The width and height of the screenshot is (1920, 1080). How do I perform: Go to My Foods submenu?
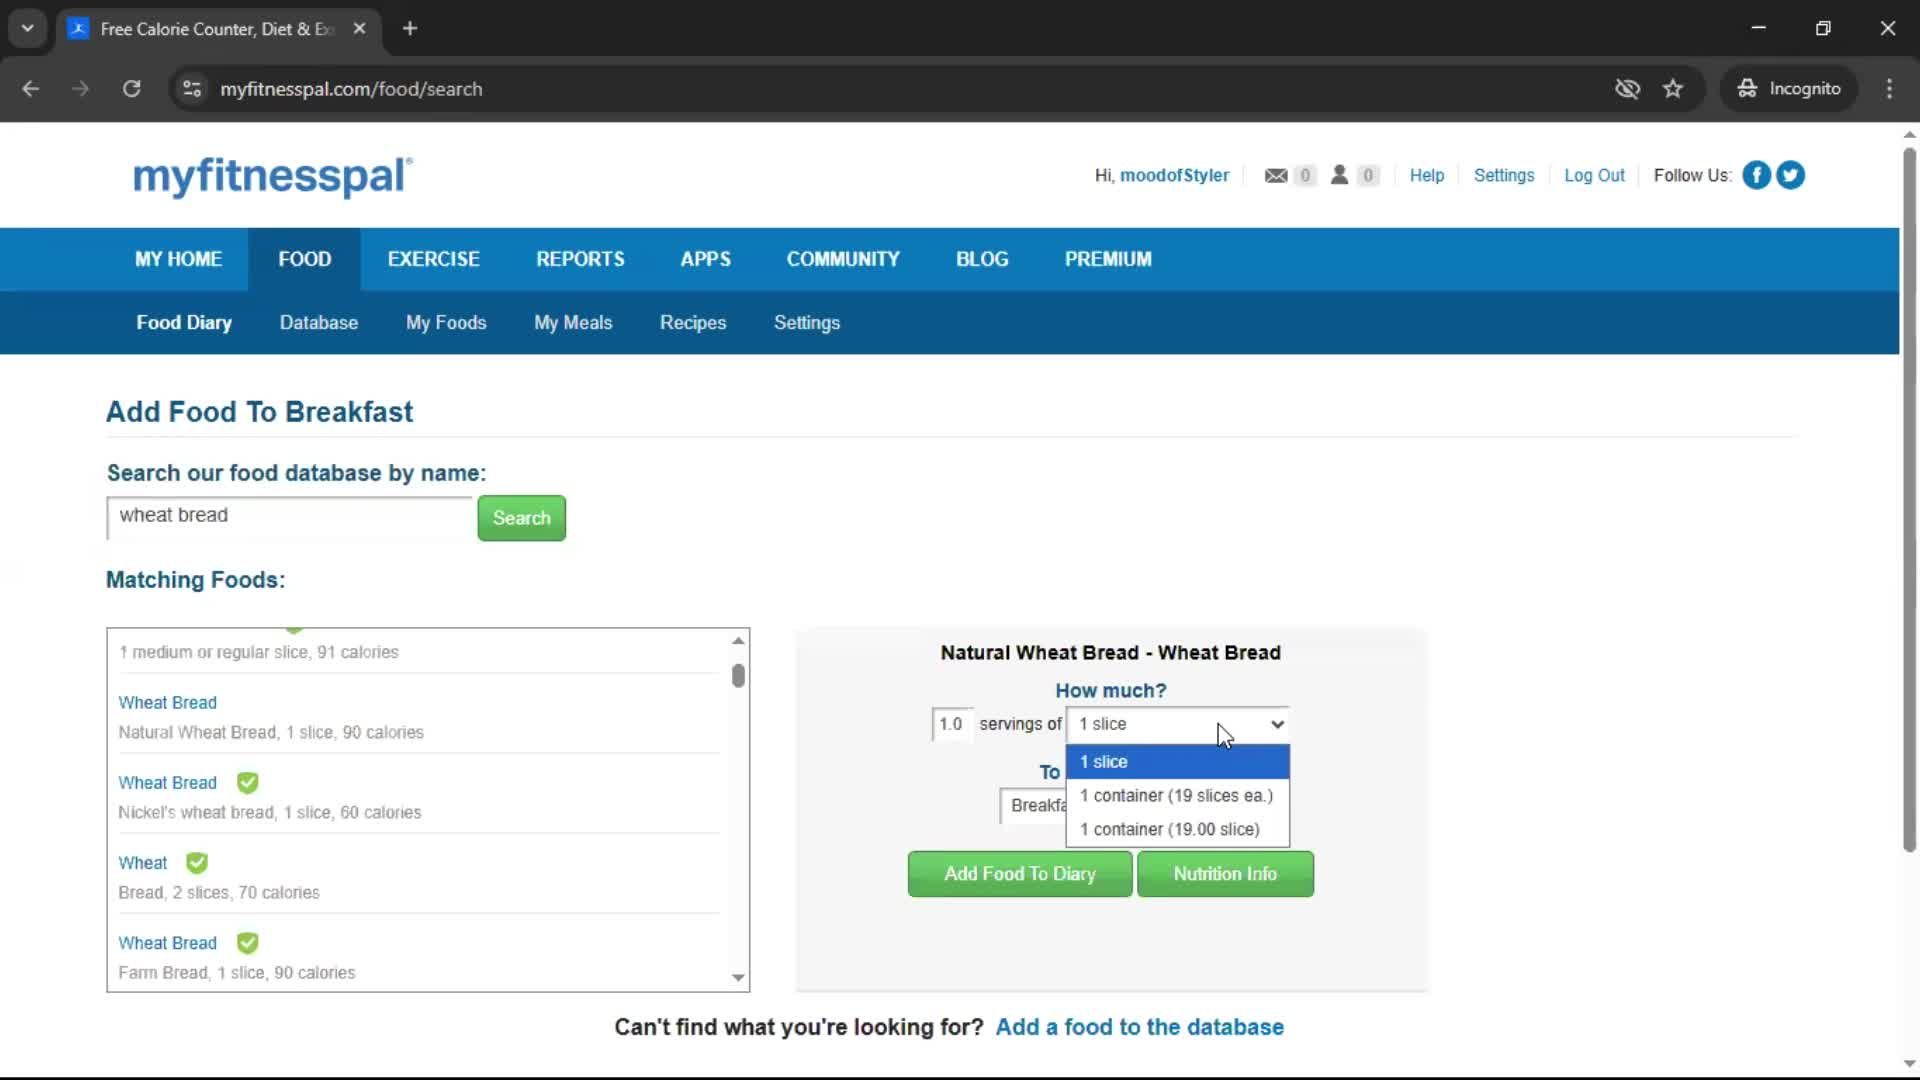(x=446, y=323)
